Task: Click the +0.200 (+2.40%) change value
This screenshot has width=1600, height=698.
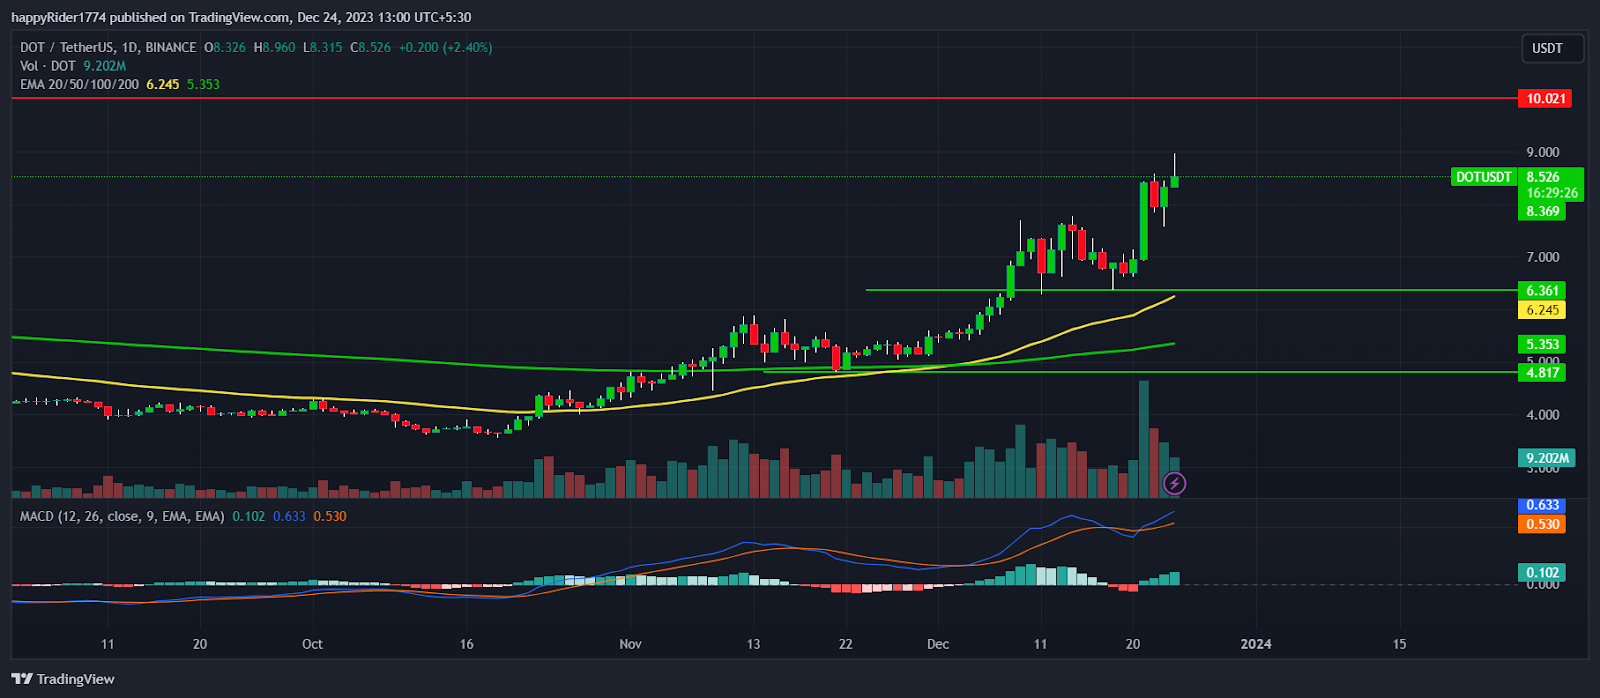Action: click(445, 47)
